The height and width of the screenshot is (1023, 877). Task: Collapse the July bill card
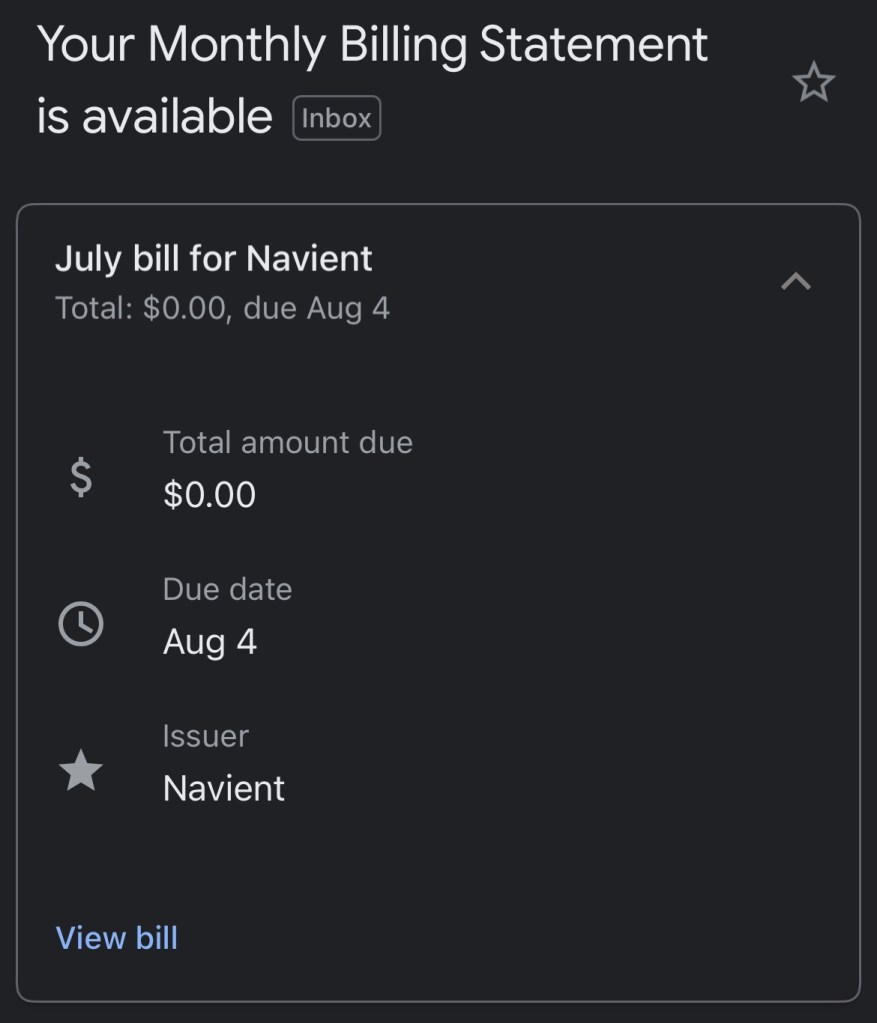point(795,282)
